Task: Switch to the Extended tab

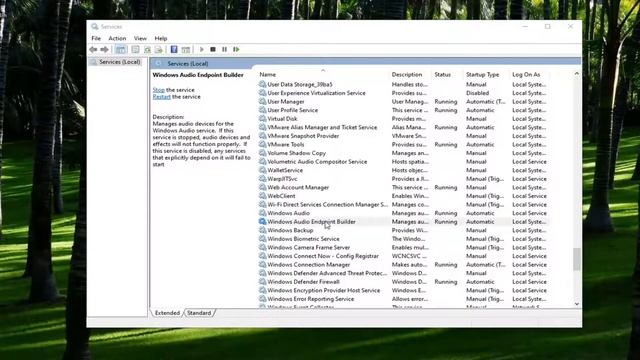Action: click(167, 313)
